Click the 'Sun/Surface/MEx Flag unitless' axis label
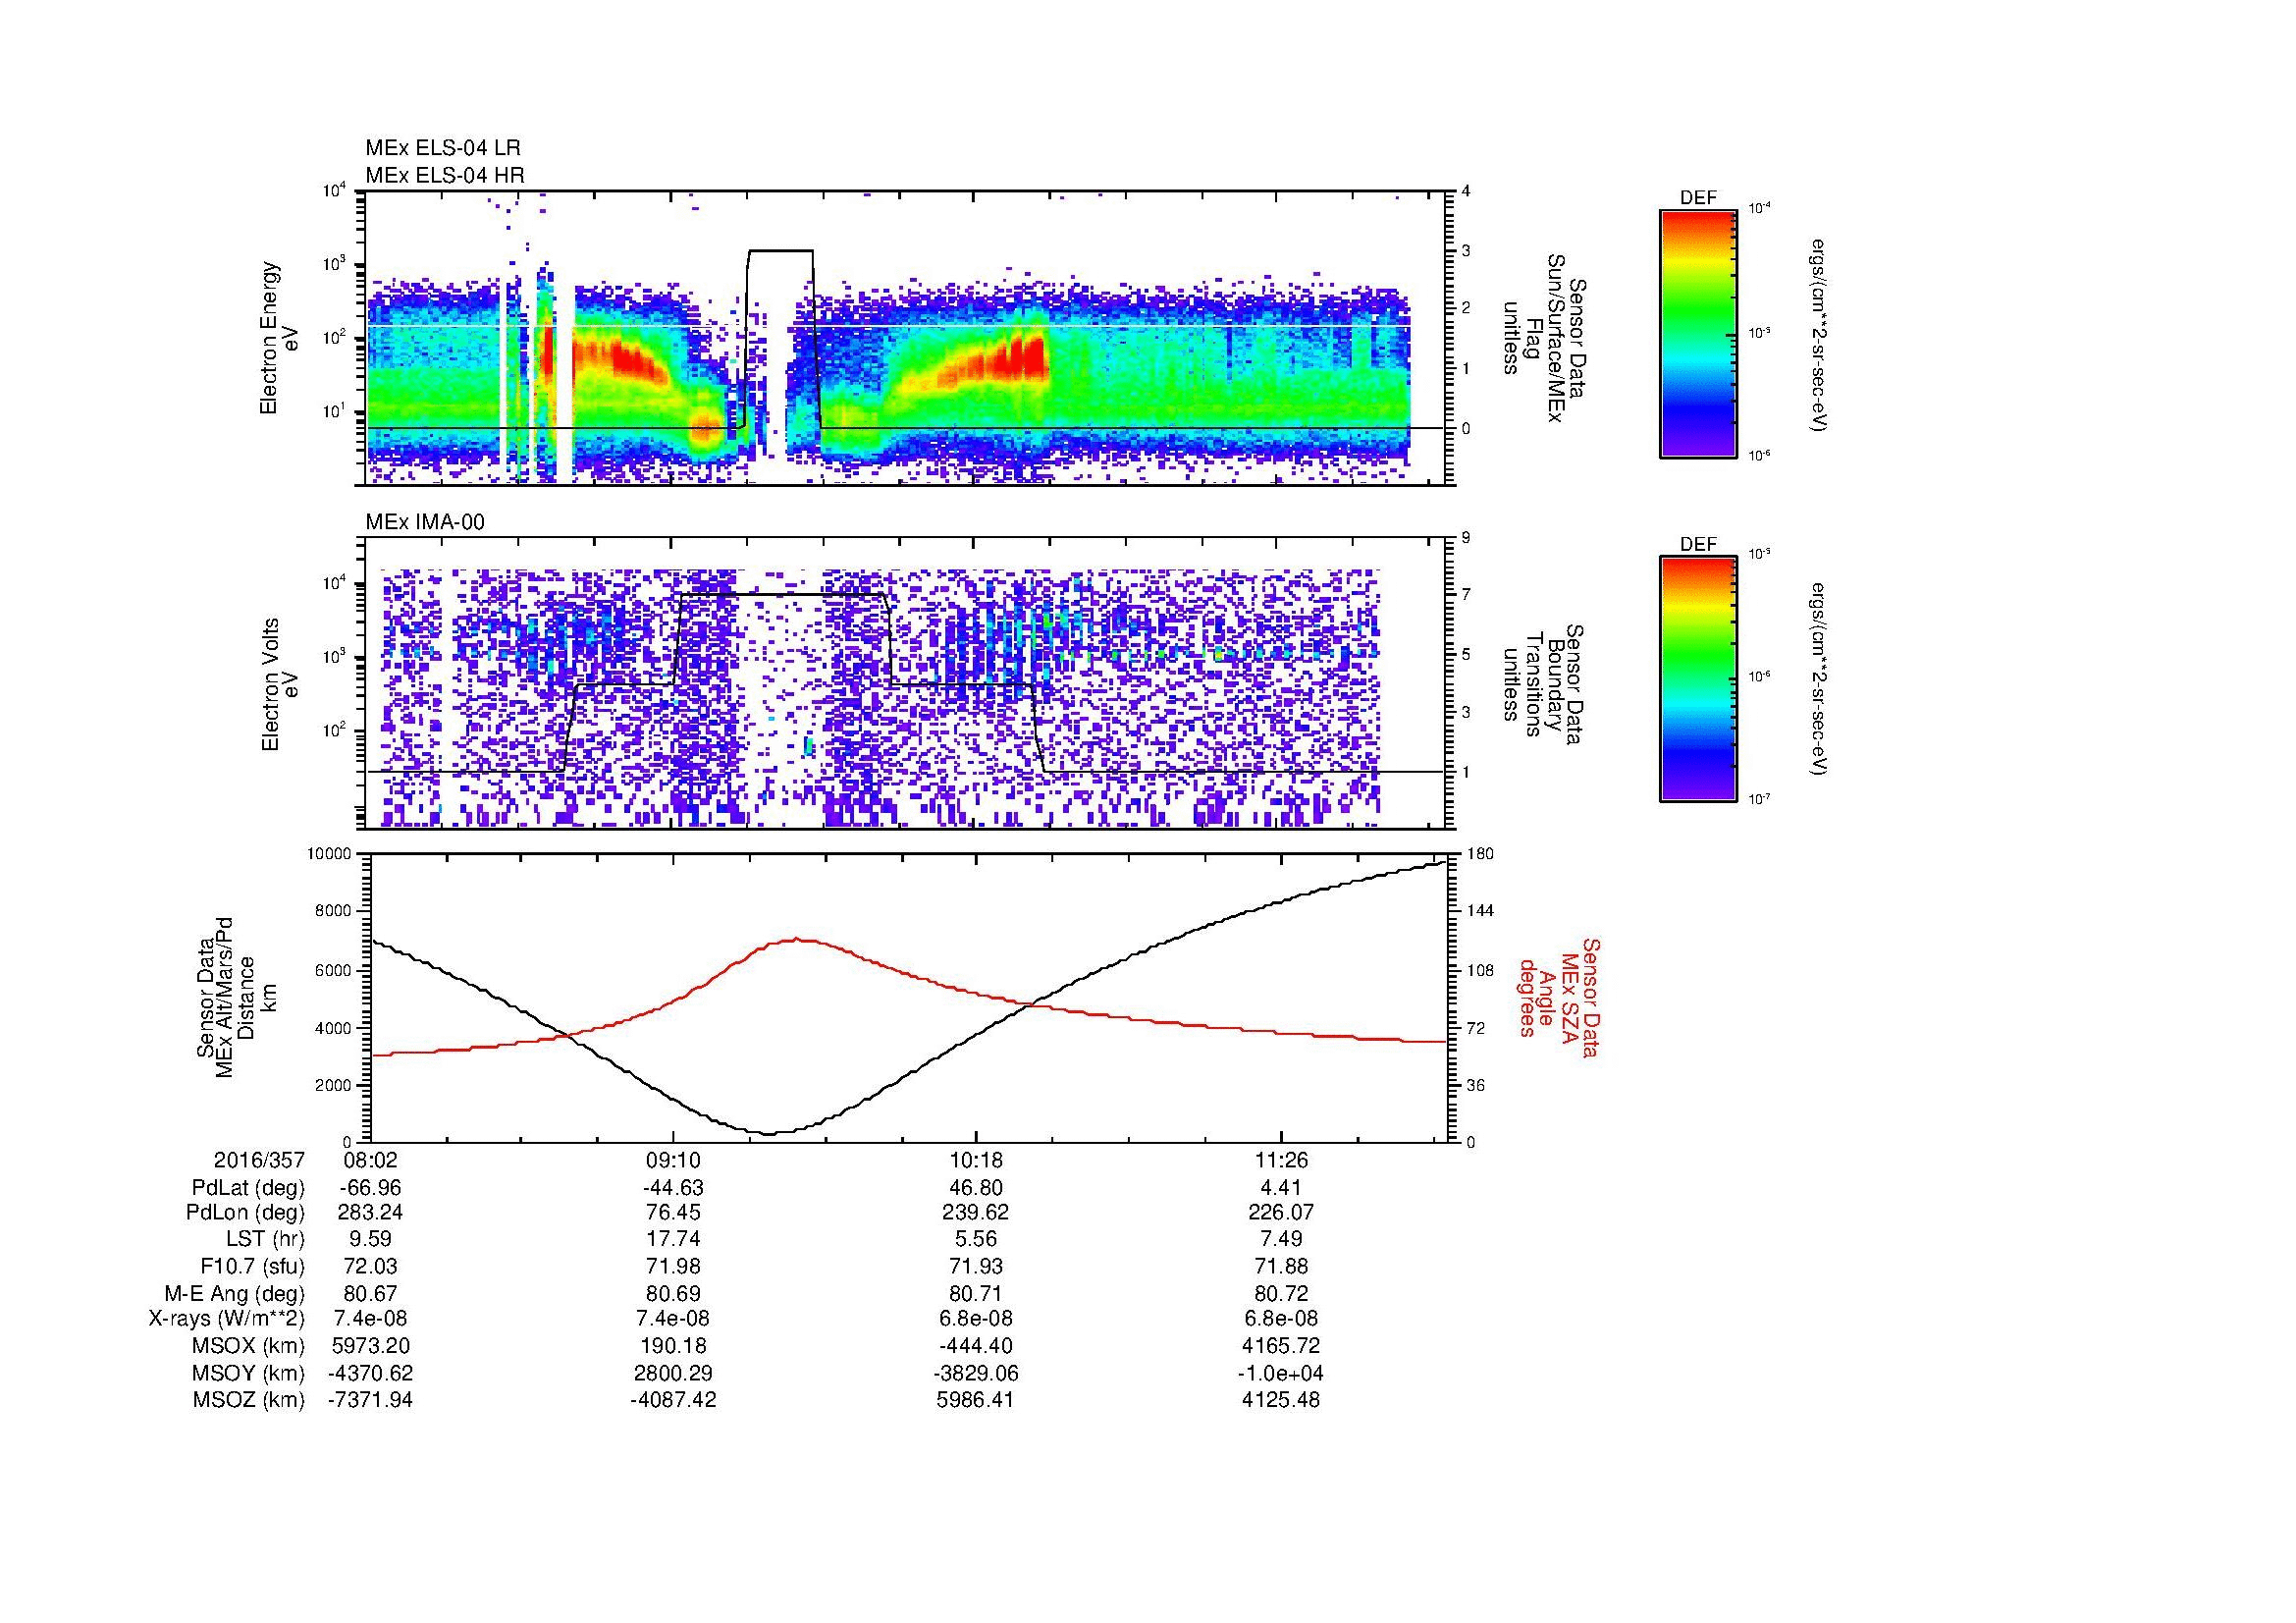 point(1543,339)
